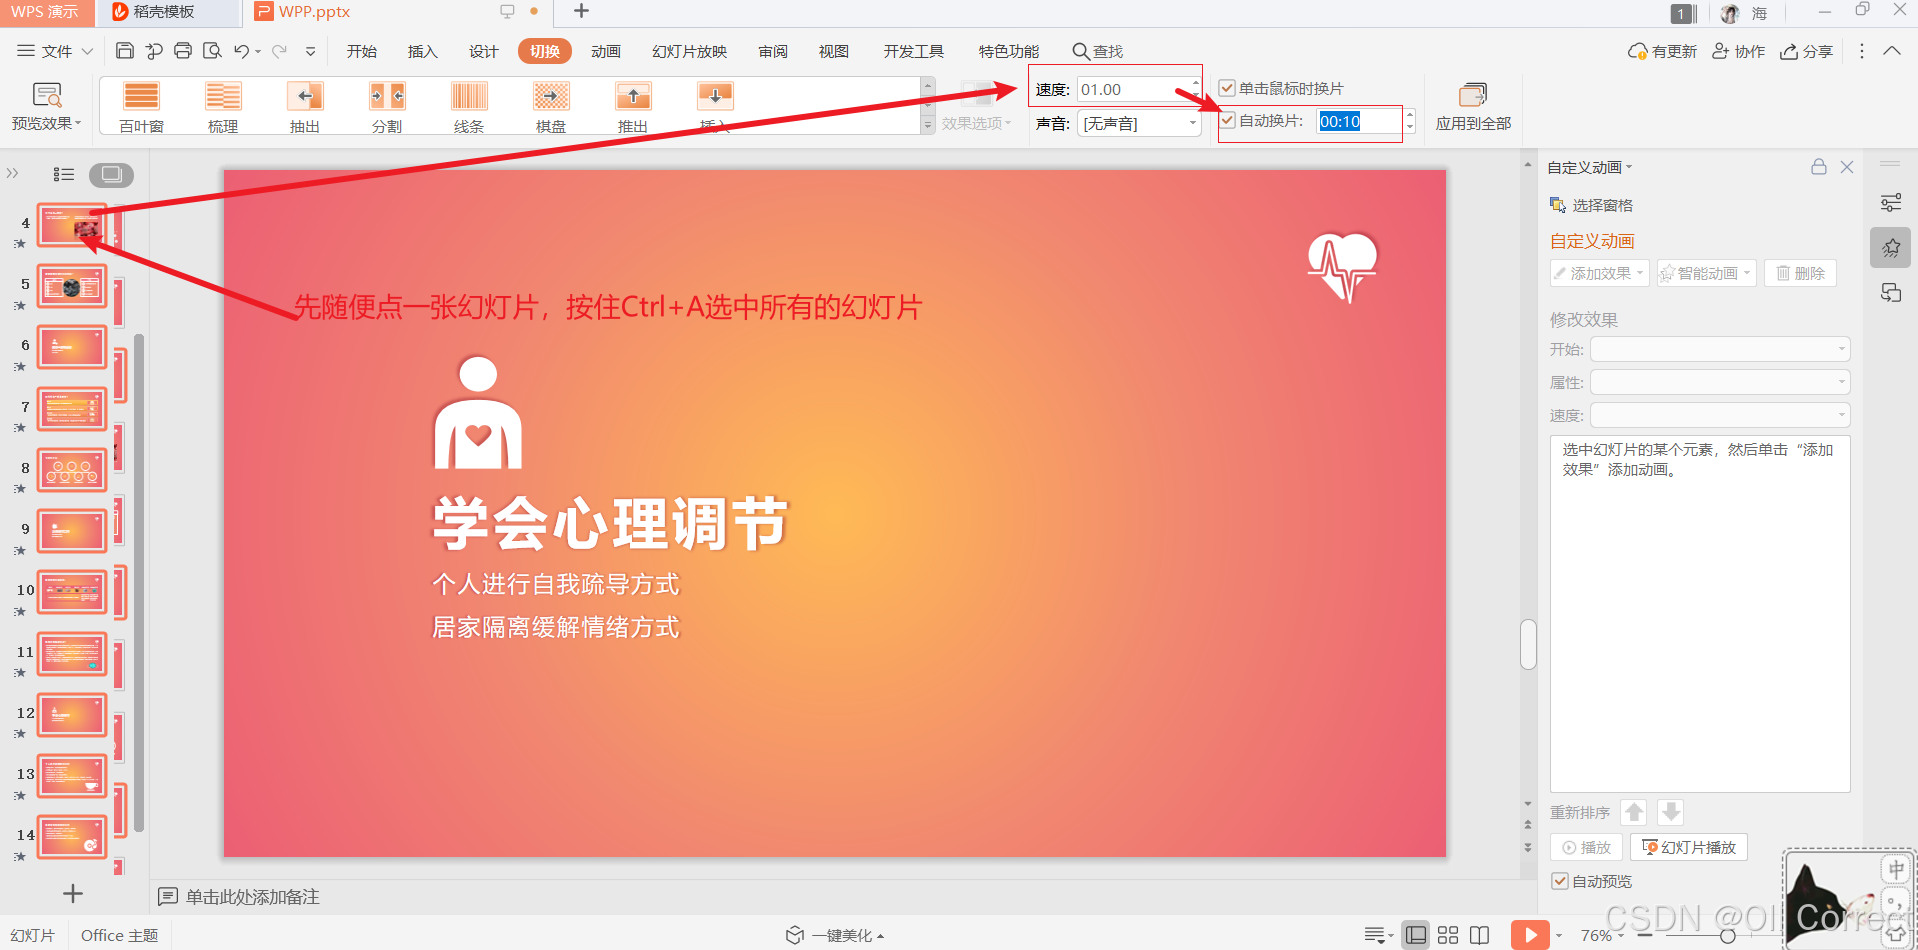Viewport: 1918px width, 950px height.
Task: Toggle 自动换片 checkbox
Action: tap(1227, 120)
